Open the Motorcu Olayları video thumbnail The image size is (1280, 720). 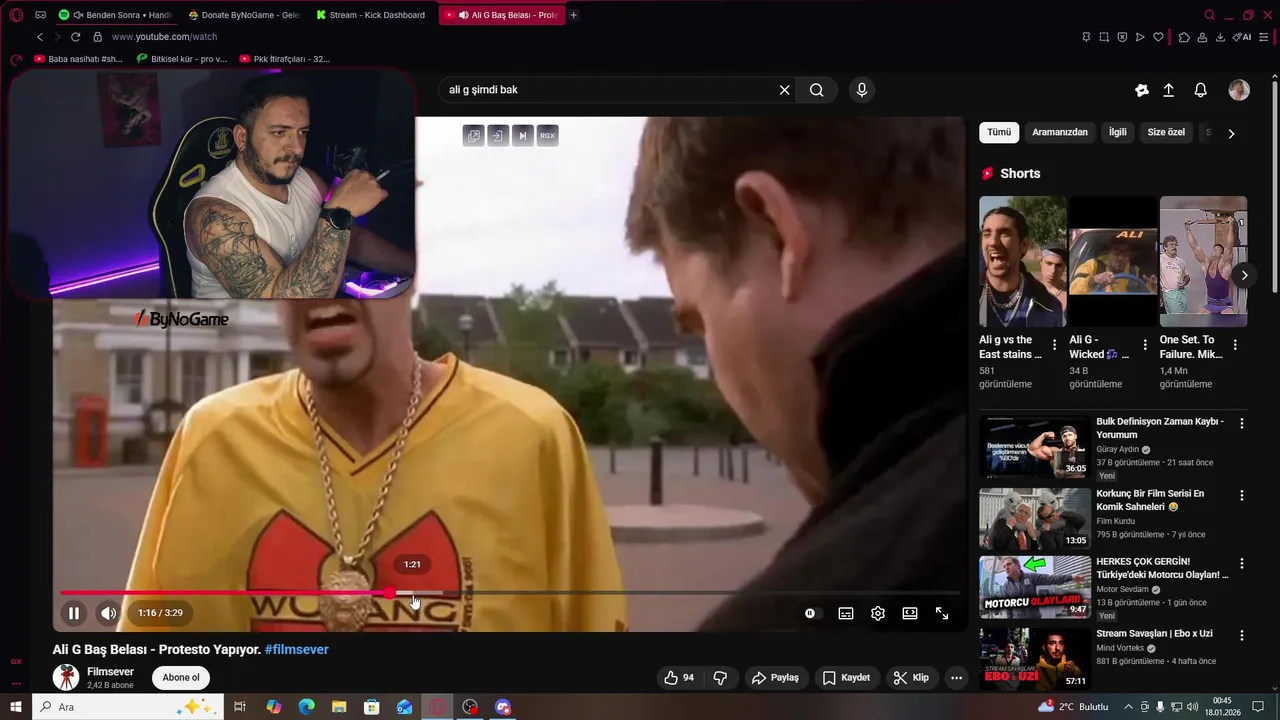(x=1034, y=587)
